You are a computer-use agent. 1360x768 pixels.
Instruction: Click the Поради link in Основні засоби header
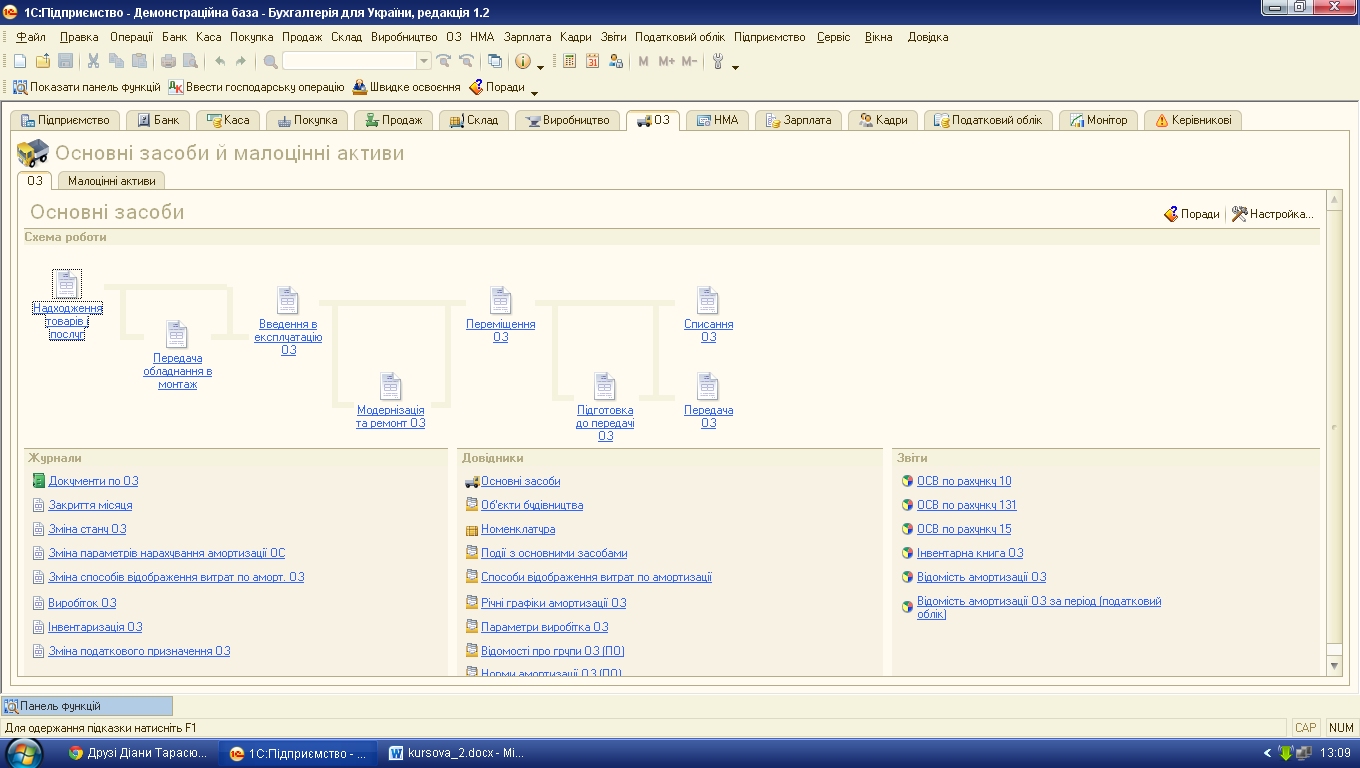(x=1192, y=214)
